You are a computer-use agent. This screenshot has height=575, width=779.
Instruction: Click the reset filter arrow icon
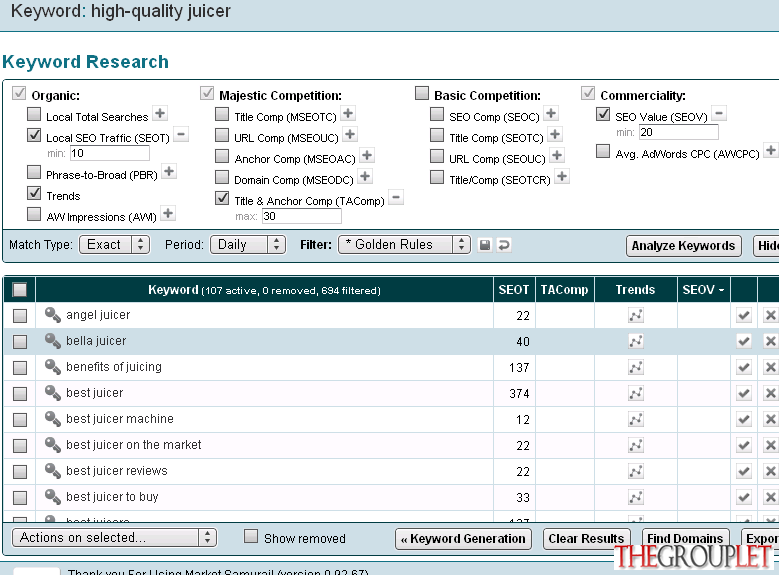pos(504,245)
